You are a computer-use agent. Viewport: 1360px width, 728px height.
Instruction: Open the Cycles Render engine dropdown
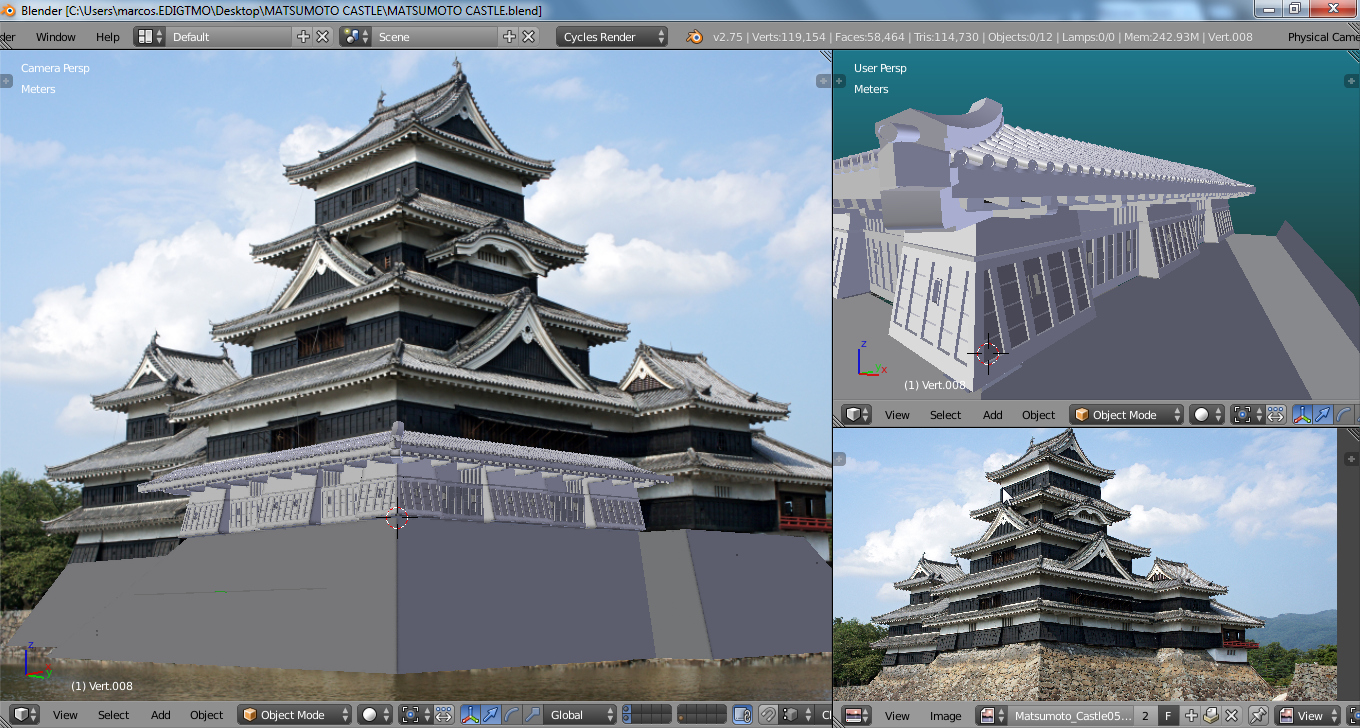point(612,37)
